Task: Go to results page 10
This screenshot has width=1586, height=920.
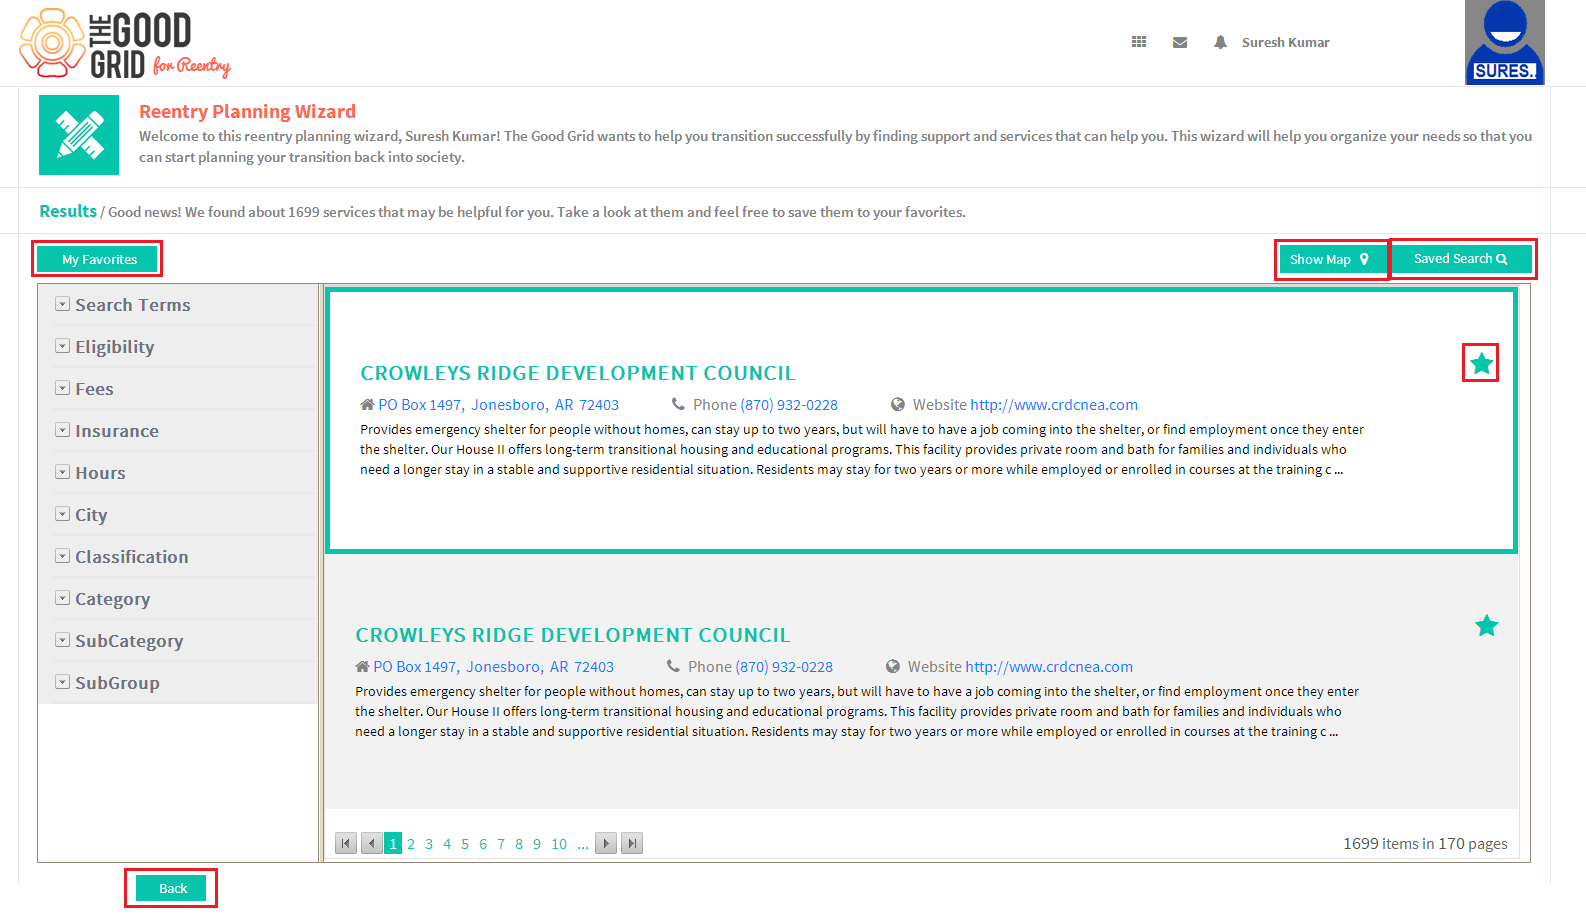Action: pos(559,844)
